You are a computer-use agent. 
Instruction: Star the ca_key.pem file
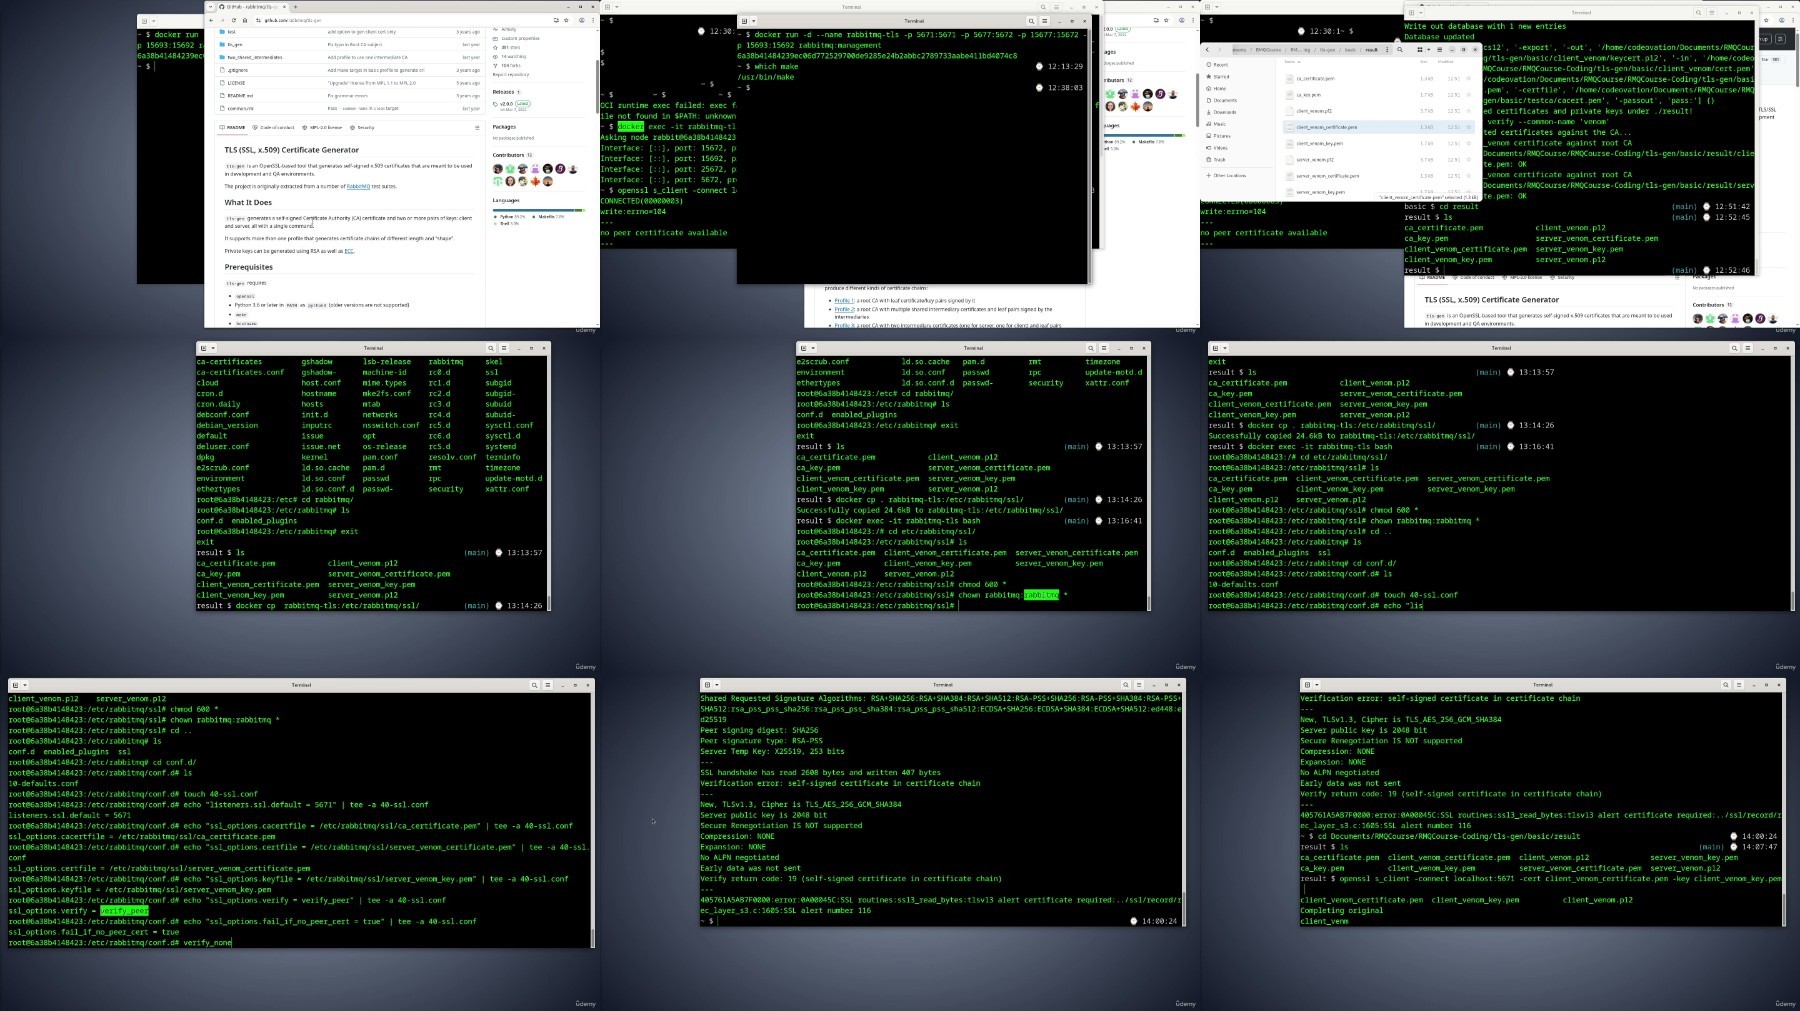click(1469, 95)
